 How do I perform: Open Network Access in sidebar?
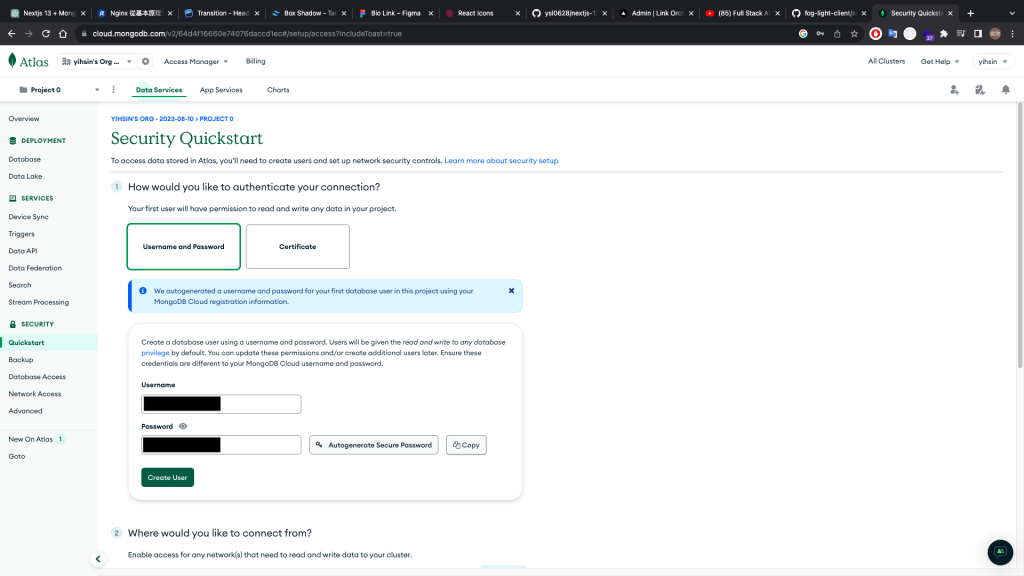coord(35,394)
